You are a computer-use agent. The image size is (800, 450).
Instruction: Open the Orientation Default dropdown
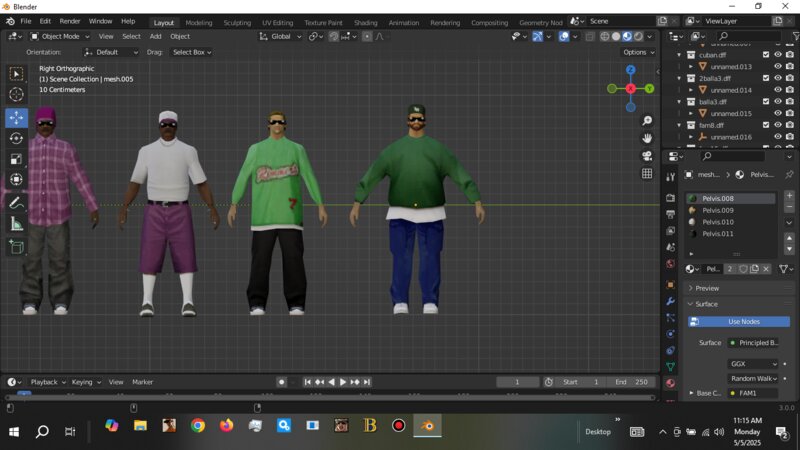[111, 52]
